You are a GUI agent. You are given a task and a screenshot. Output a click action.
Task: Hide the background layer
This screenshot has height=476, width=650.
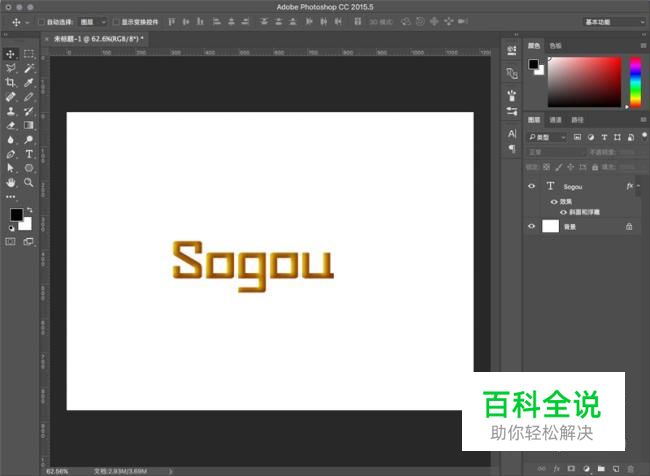tap(531, 226)
